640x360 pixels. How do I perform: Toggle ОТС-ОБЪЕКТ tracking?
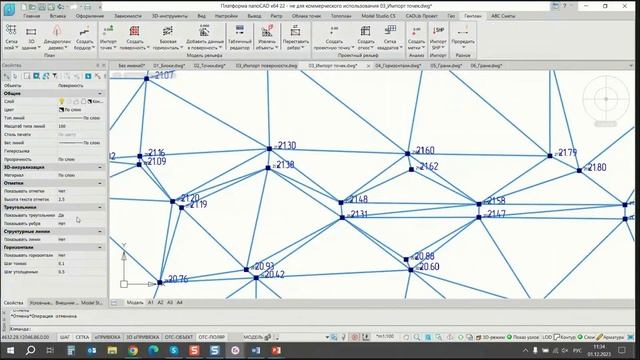pos(179,337)
